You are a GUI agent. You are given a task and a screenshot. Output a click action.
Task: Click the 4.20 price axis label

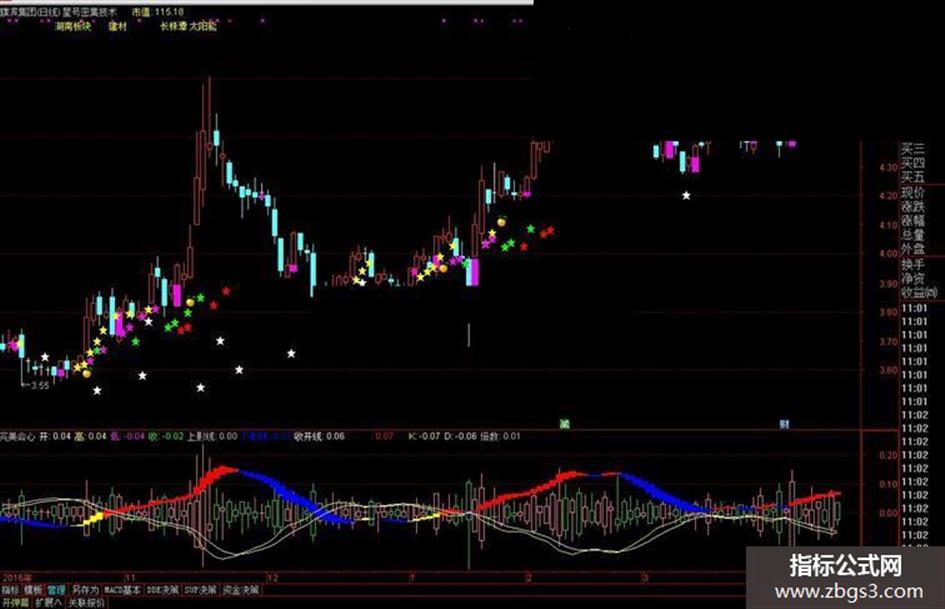[x=888, y=195]
